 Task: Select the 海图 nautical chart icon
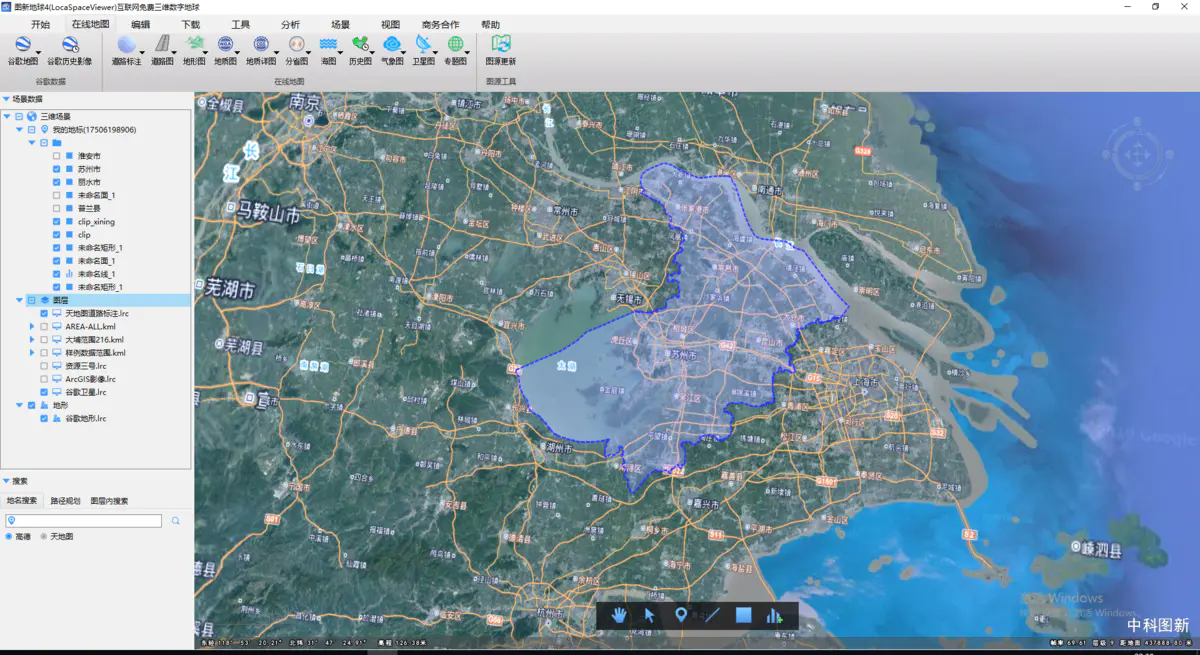[x=328, y=45]
